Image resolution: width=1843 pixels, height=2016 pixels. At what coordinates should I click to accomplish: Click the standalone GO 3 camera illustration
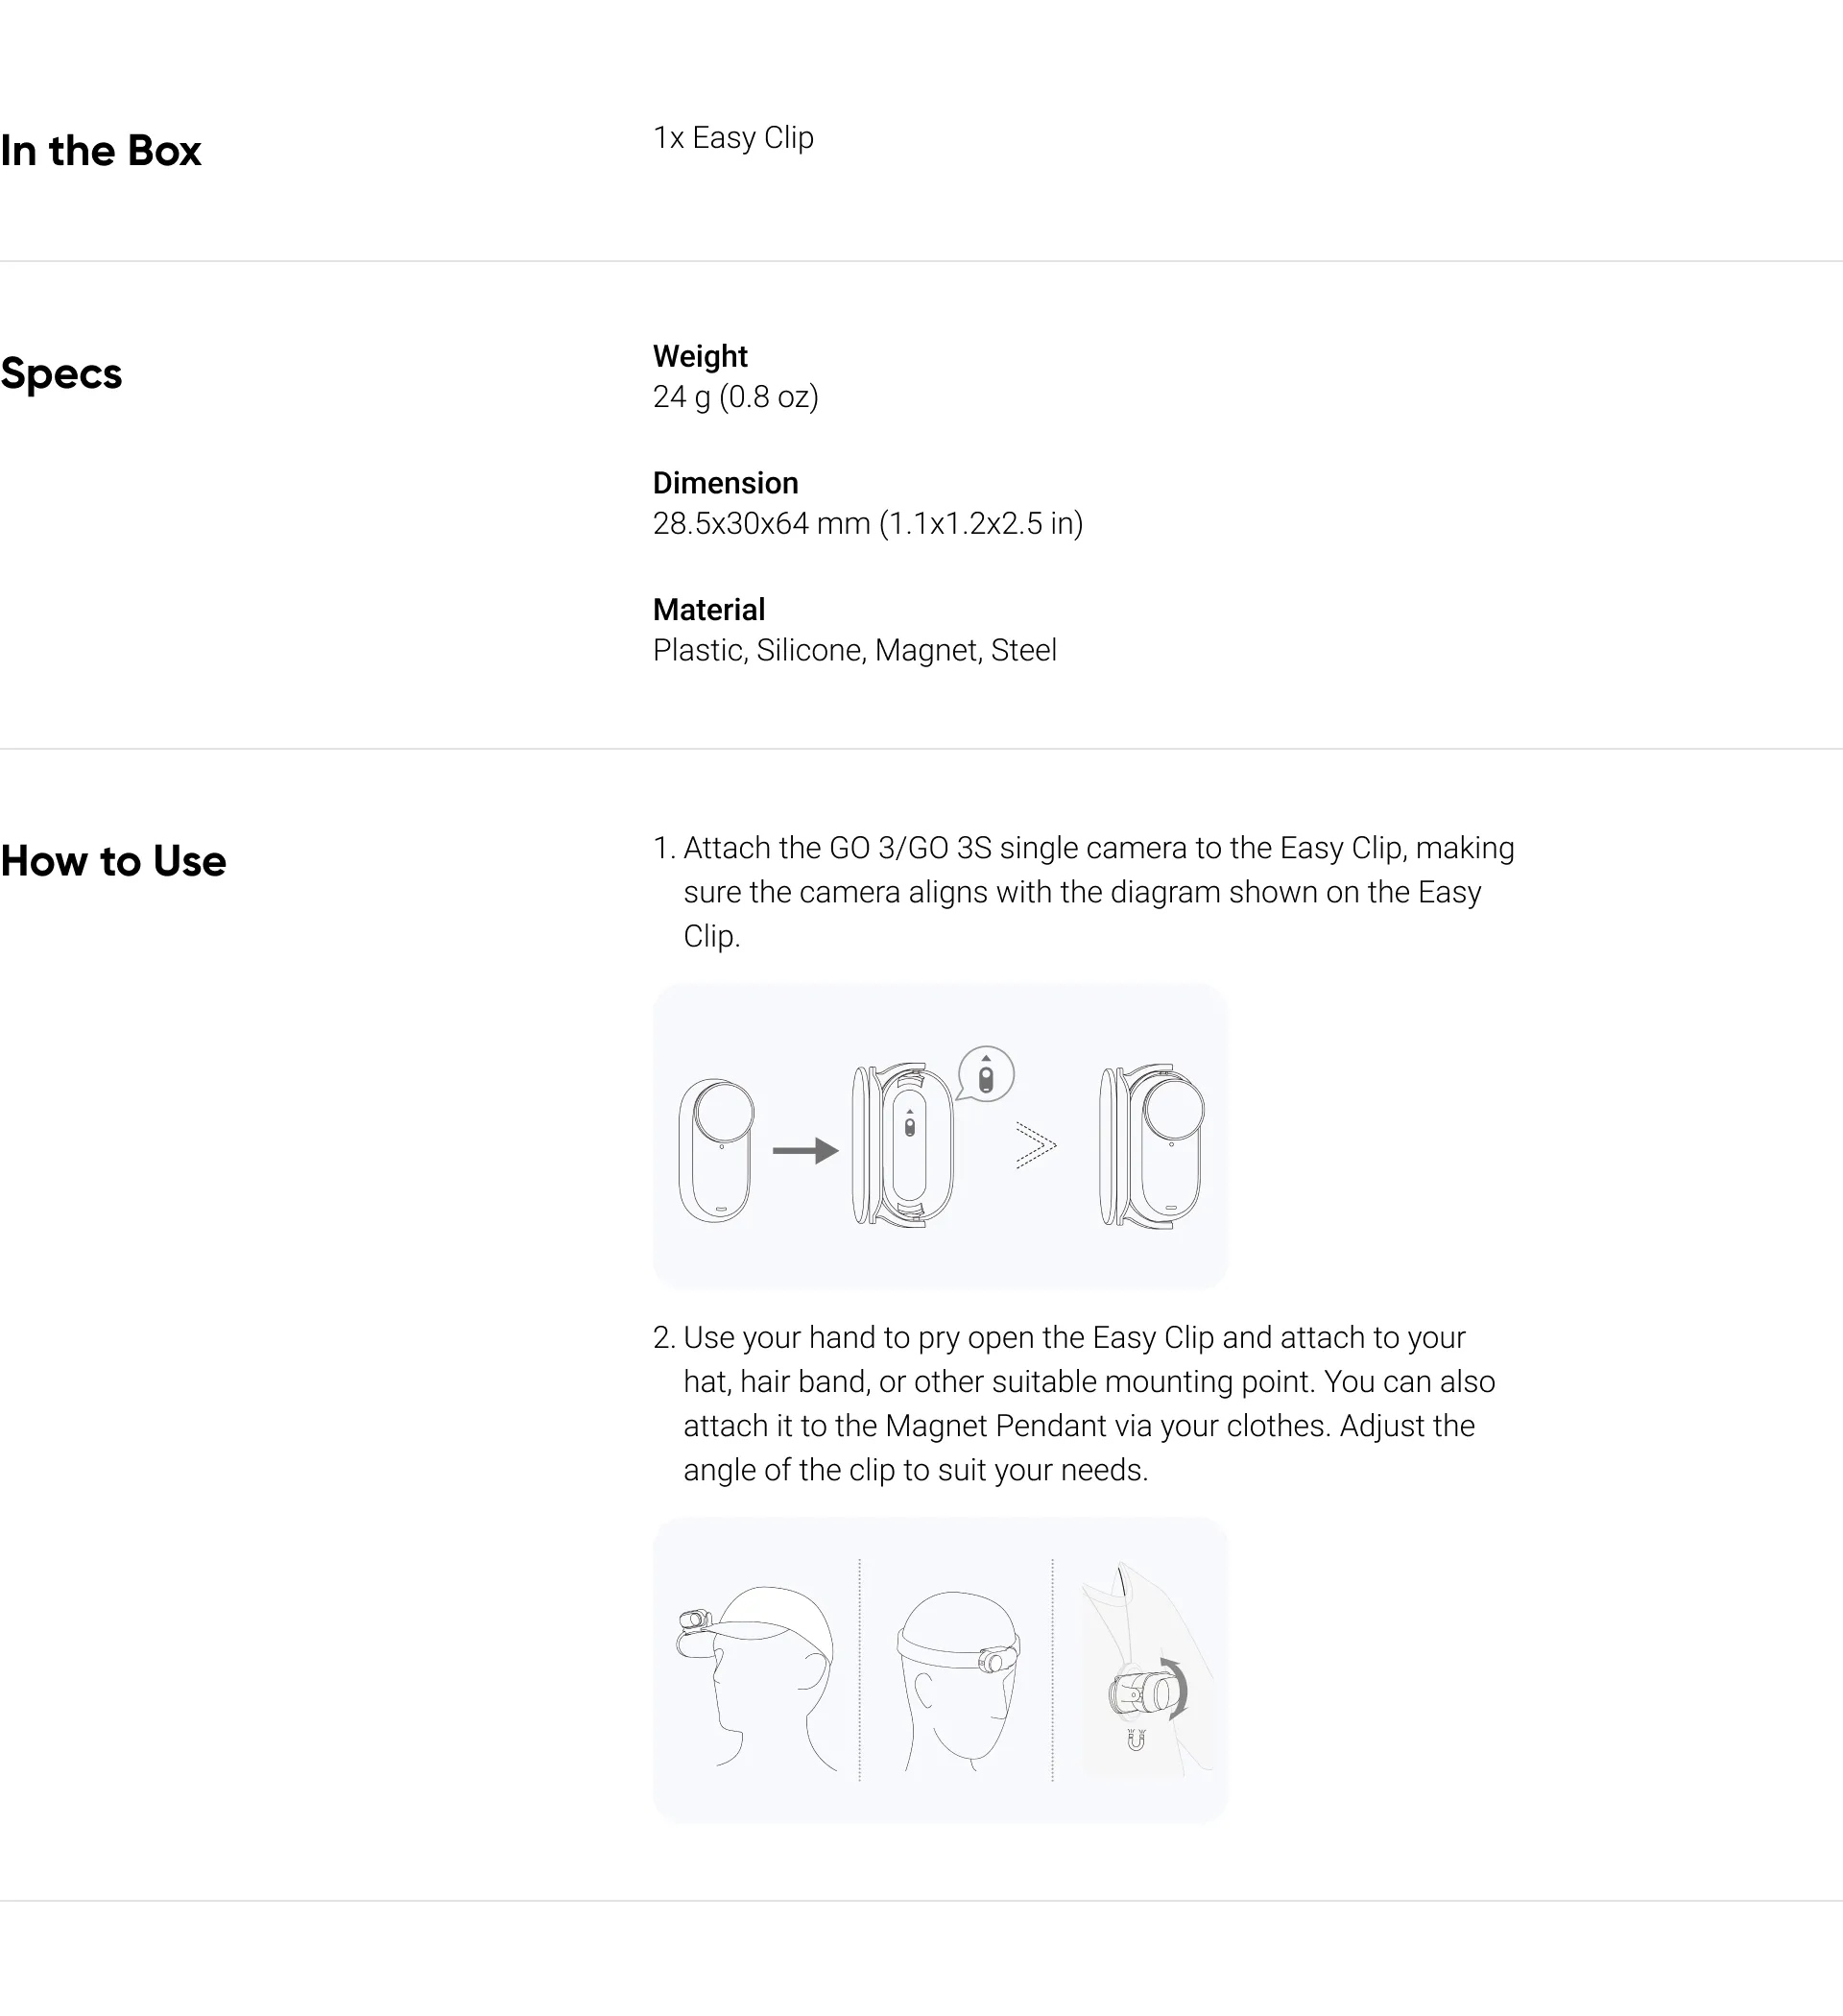click(x=716, y=1150)
